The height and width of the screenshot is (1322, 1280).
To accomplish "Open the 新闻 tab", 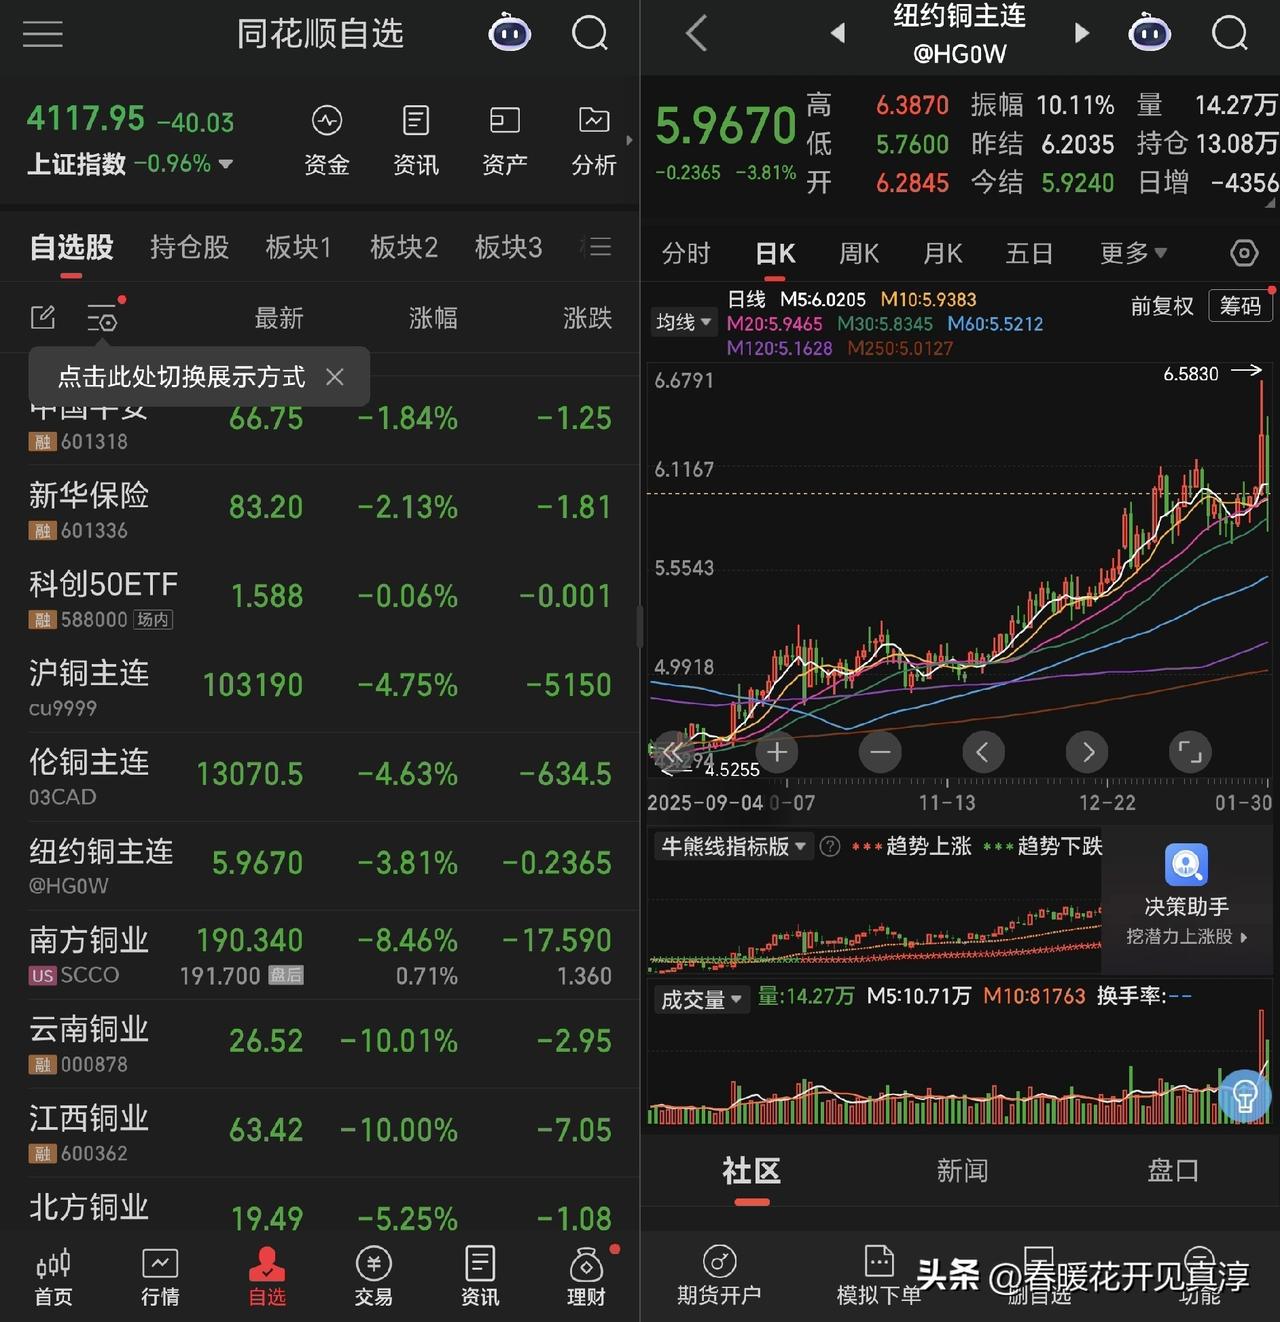I will 962,1170.
